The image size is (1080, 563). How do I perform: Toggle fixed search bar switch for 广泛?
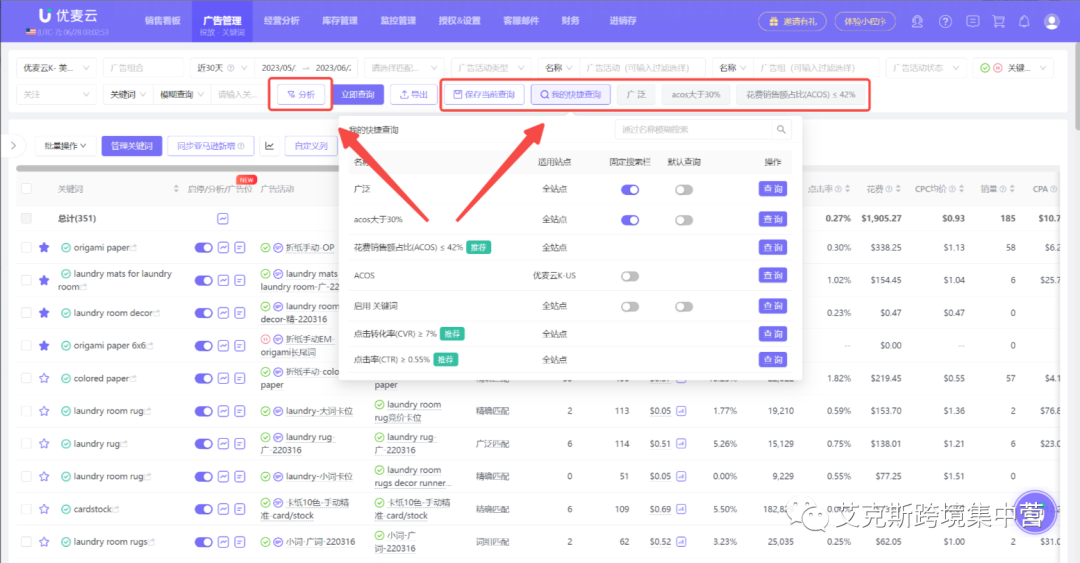630,190
